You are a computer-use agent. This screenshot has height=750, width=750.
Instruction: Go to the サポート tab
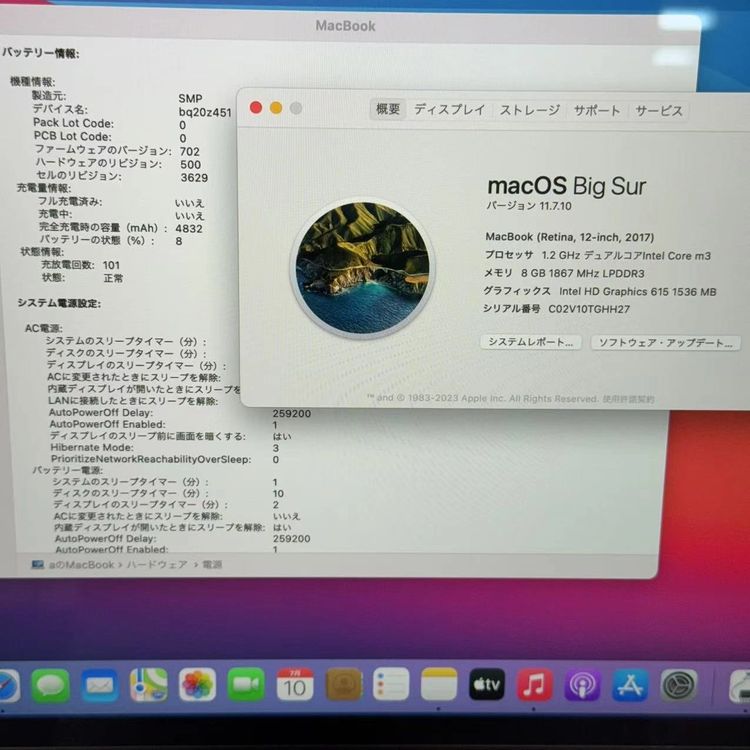(596, 110)
